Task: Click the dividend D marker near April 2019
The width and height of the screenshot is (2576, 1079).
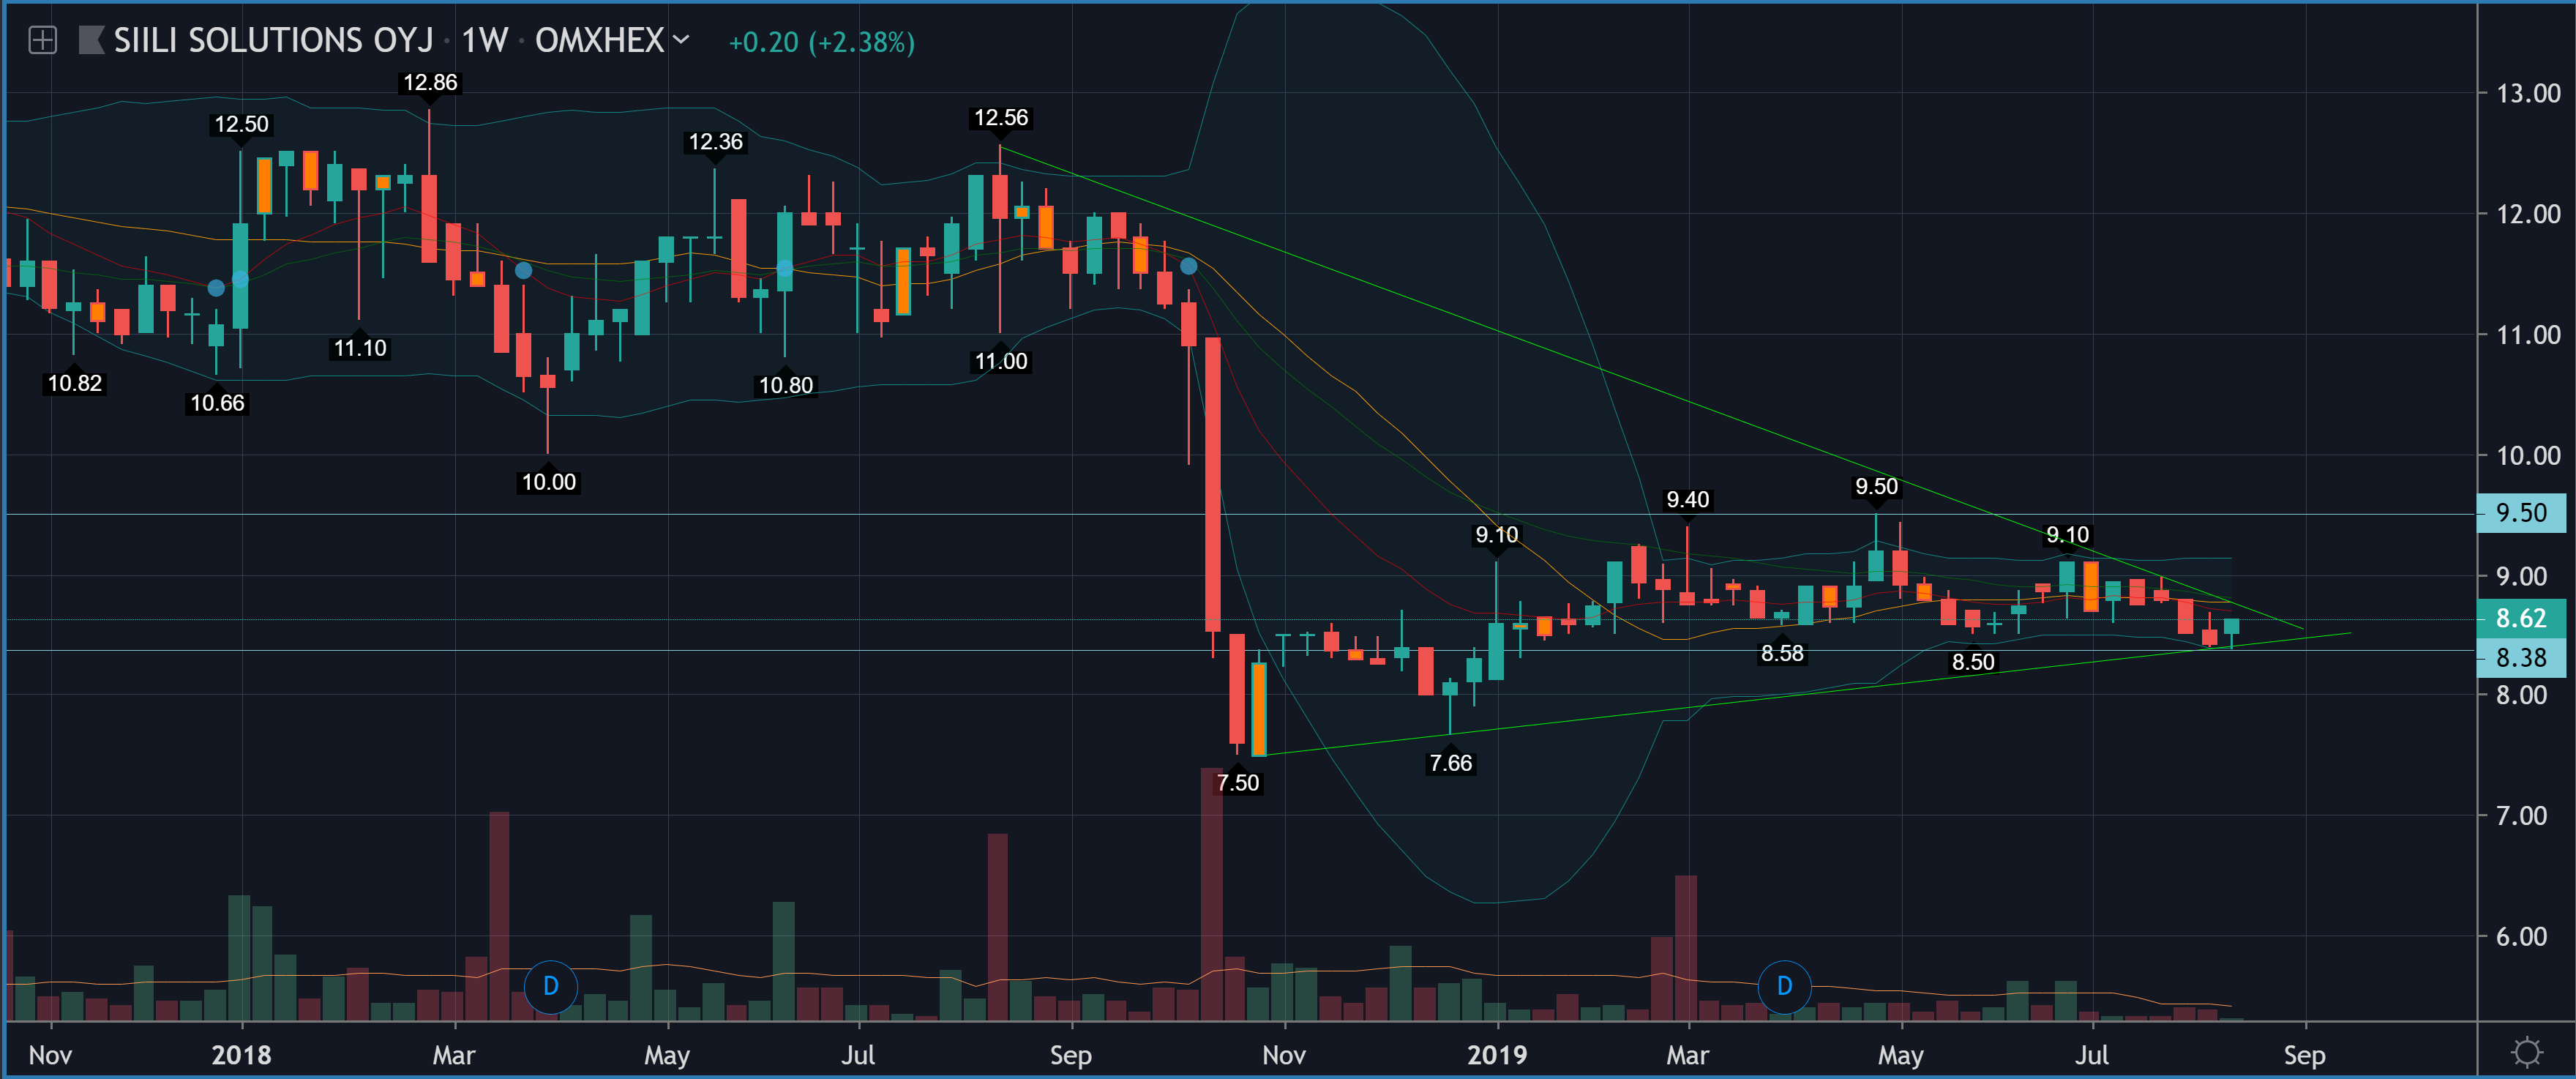Action: 1784,986
